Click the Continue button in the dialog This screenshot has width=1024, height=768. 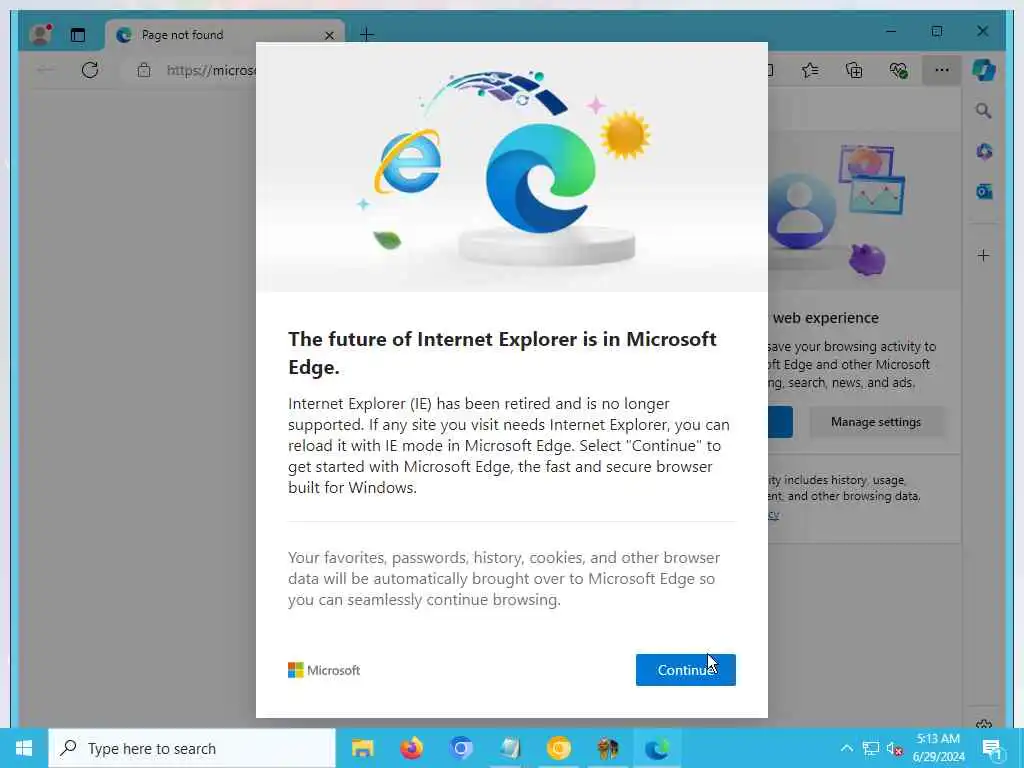685,669
